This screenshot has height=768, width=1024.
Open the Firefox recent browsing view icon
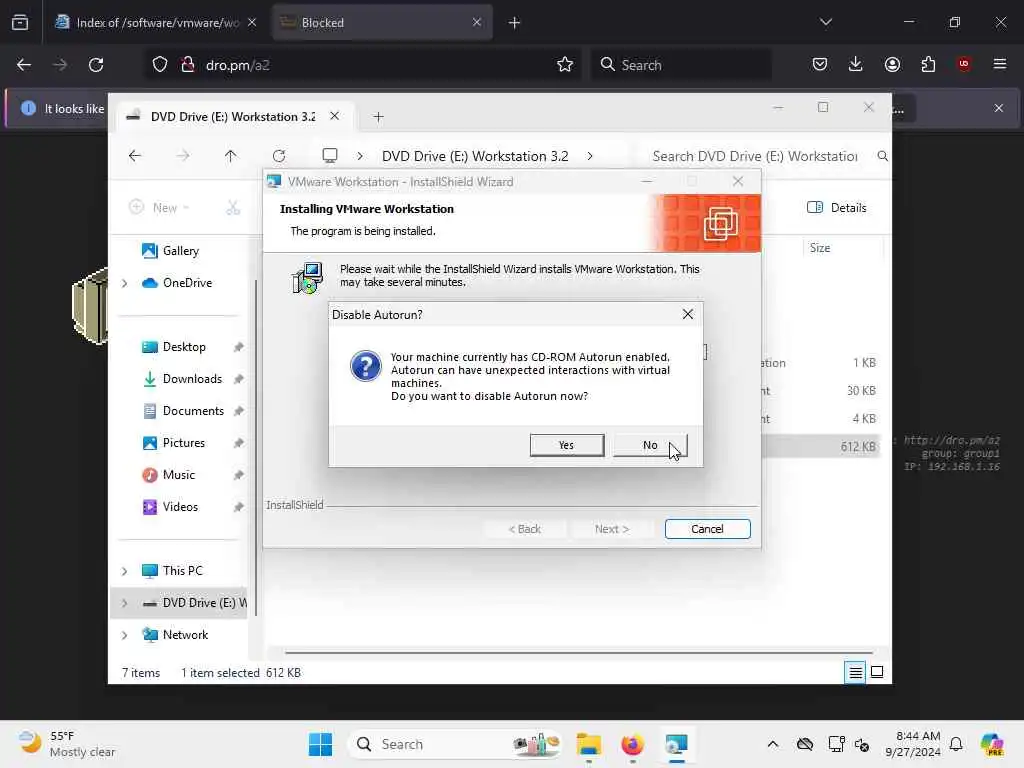(x=20, y=22)
